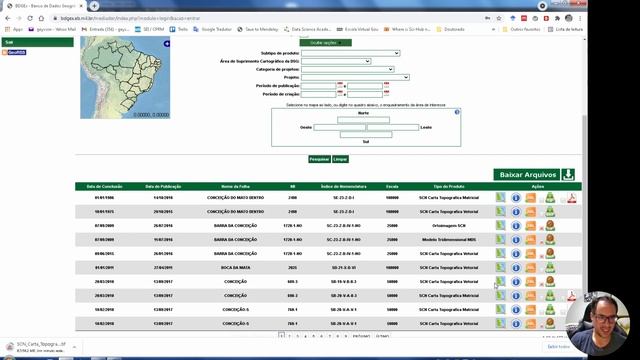This screenshot has height=360, width=640.
Task: Click the Sair sidebar button
Action: [38, 42]
